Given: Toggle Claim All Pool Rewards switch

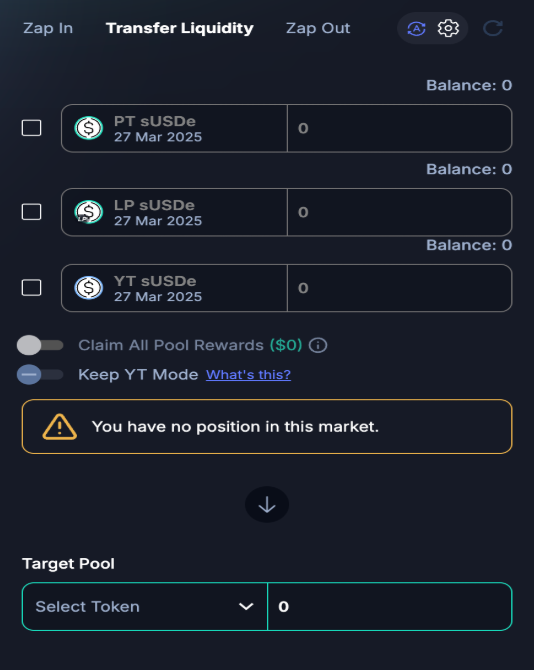Looking at the screenshot, I should [40, 345].
